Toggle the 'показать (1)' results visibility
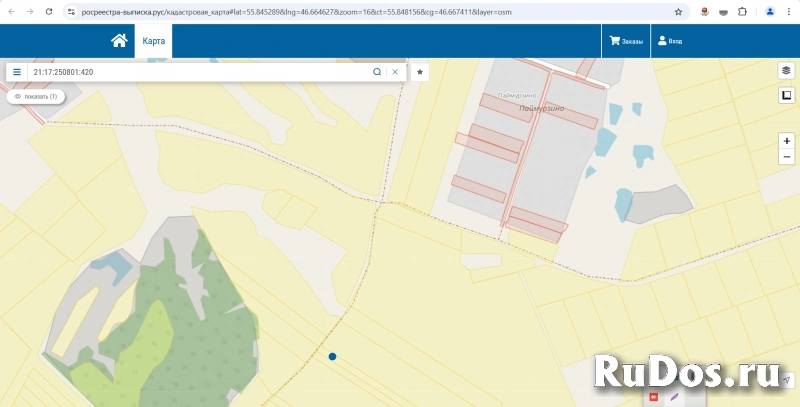The image size is (800, 407). pyautogui.click(x=35, y=96)
